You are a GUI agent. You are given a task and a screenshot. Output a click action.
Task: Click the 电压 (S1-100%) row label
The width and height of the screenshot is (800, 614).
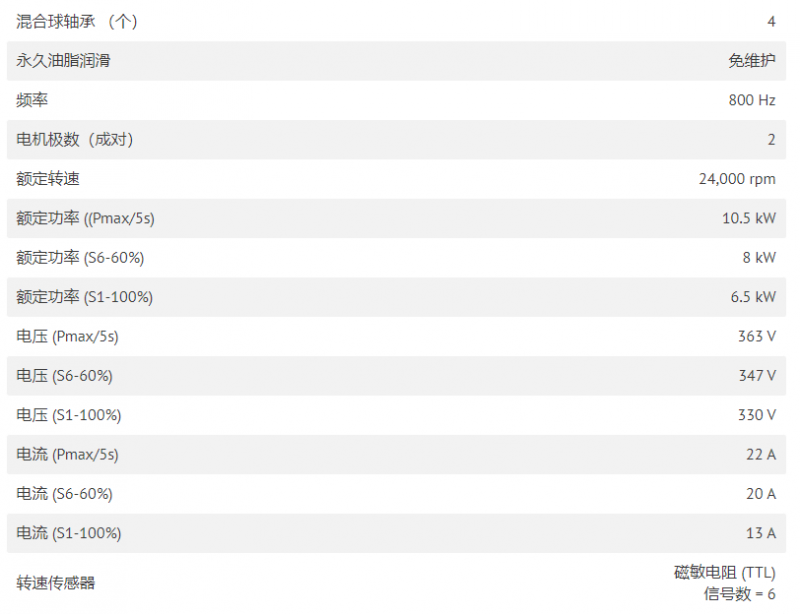[x=69, y=415]
